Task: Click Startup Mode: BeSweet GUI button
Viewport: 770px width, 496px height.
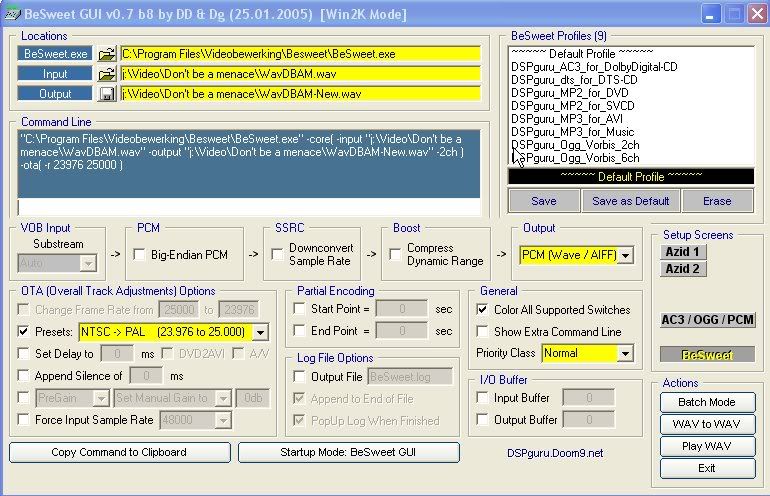Action: [x=349, y=452]
